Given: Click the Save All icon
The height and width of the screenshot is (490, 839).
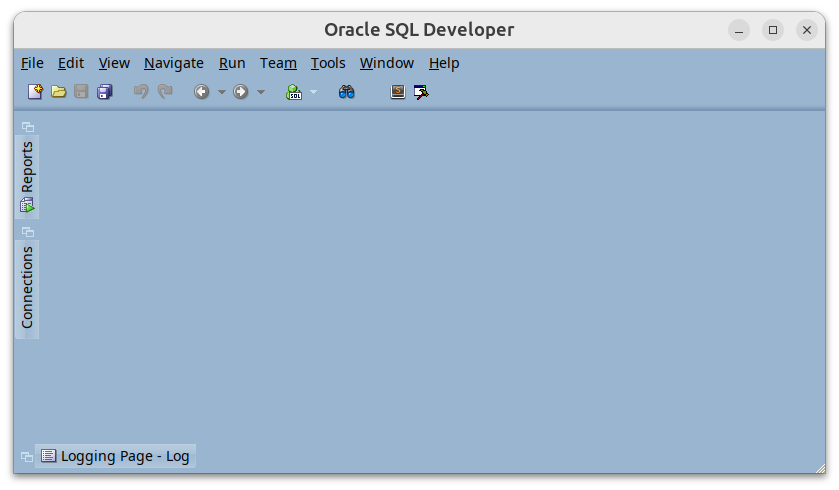Looking at the screenshot, I should coord(105,92).
